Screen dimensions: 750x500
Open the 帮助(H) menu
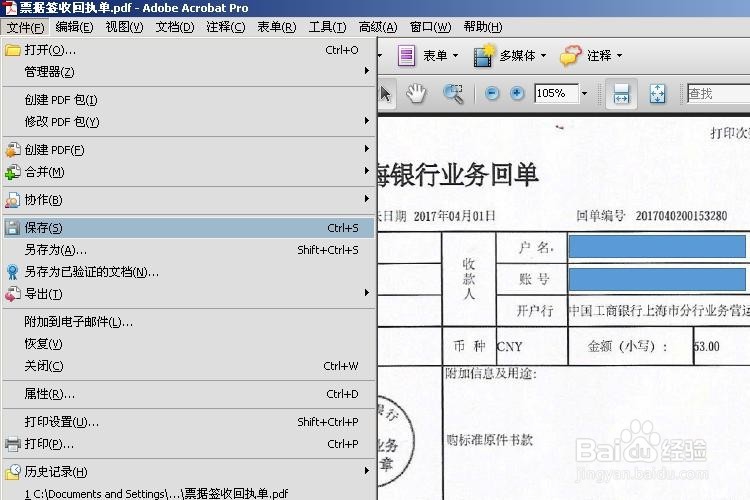[x=483, y=27]
